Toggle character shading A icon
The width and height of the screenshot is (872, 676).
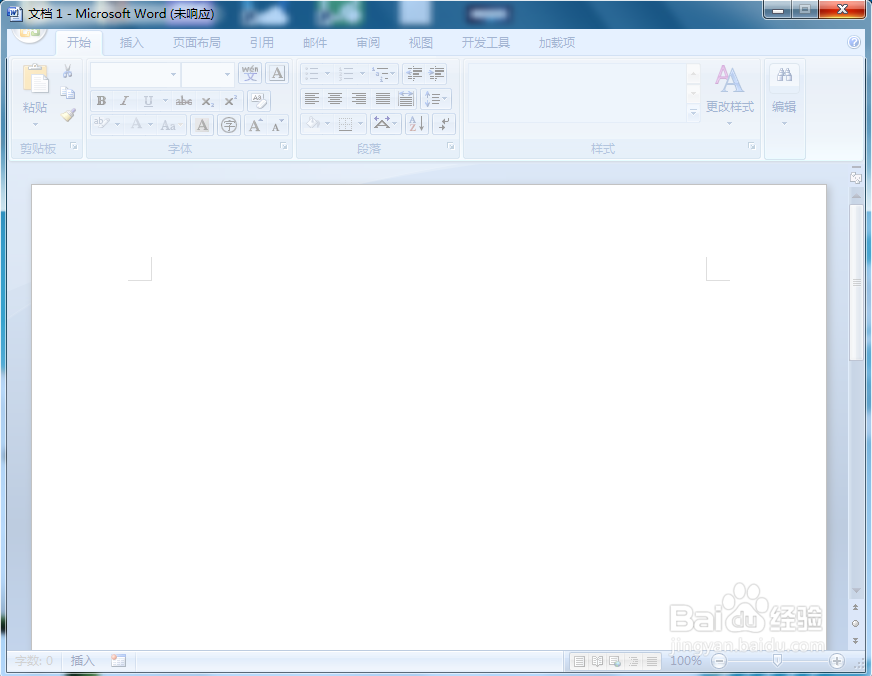(x=202, y=125)
